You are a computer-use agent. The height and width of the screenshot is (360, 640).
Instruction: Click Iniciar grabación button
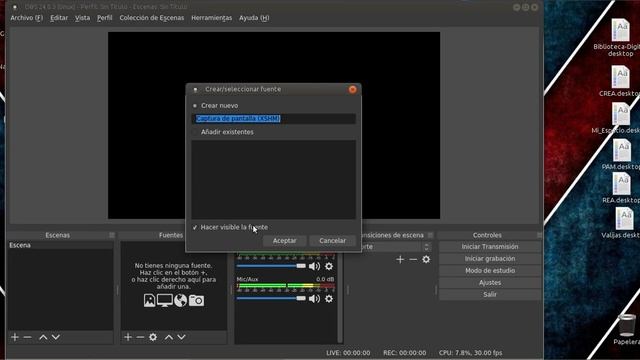[490, 259]
